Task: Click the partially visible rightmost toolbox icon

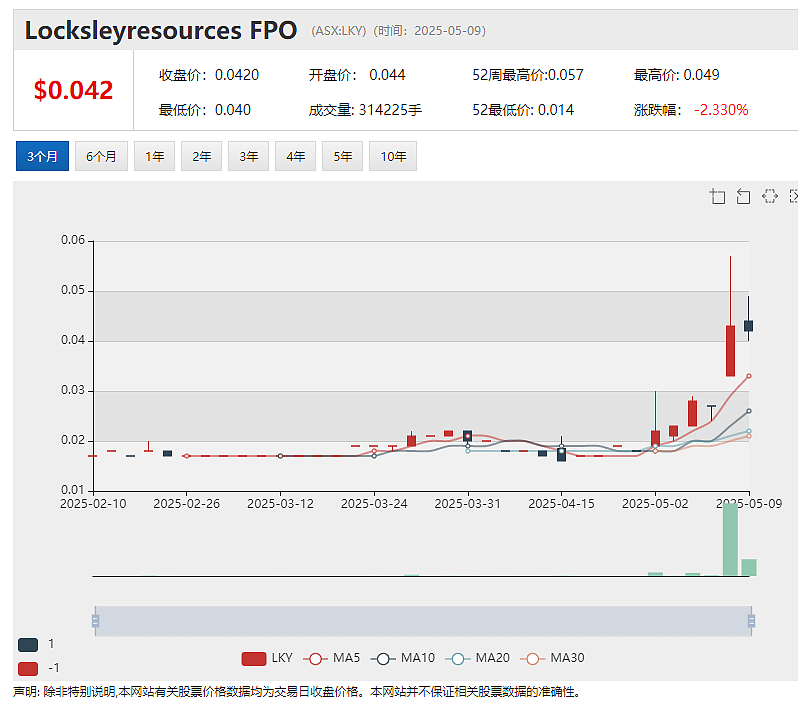Action: [794, 196]
